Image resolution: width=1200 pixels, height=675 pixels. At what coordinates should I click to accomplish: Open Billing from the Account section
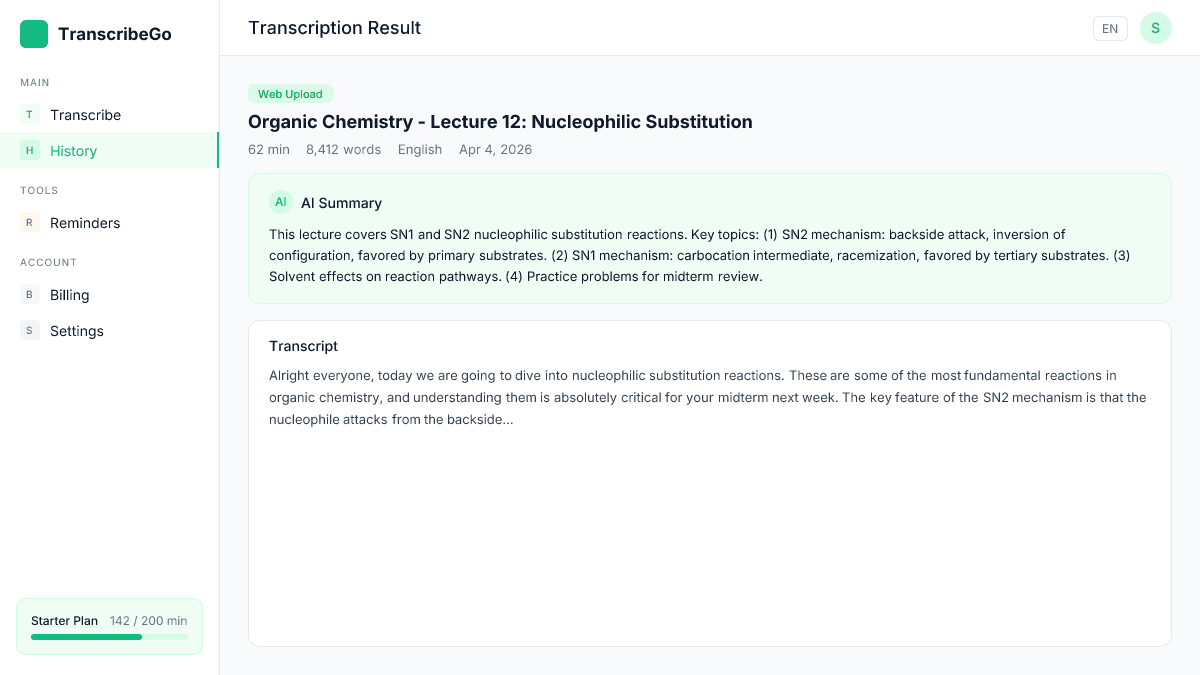coord(69,294)
